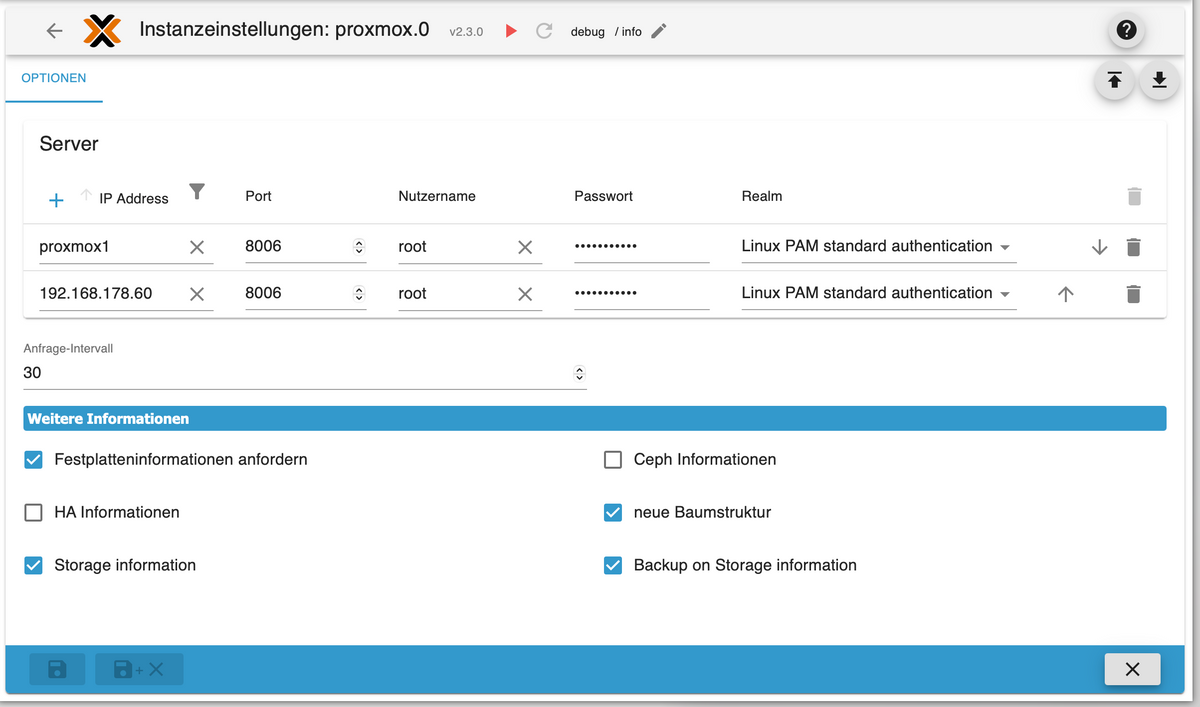Click the Nutzername column header
The height and width of the screenshot is (707, 1200).
[437, 196]
